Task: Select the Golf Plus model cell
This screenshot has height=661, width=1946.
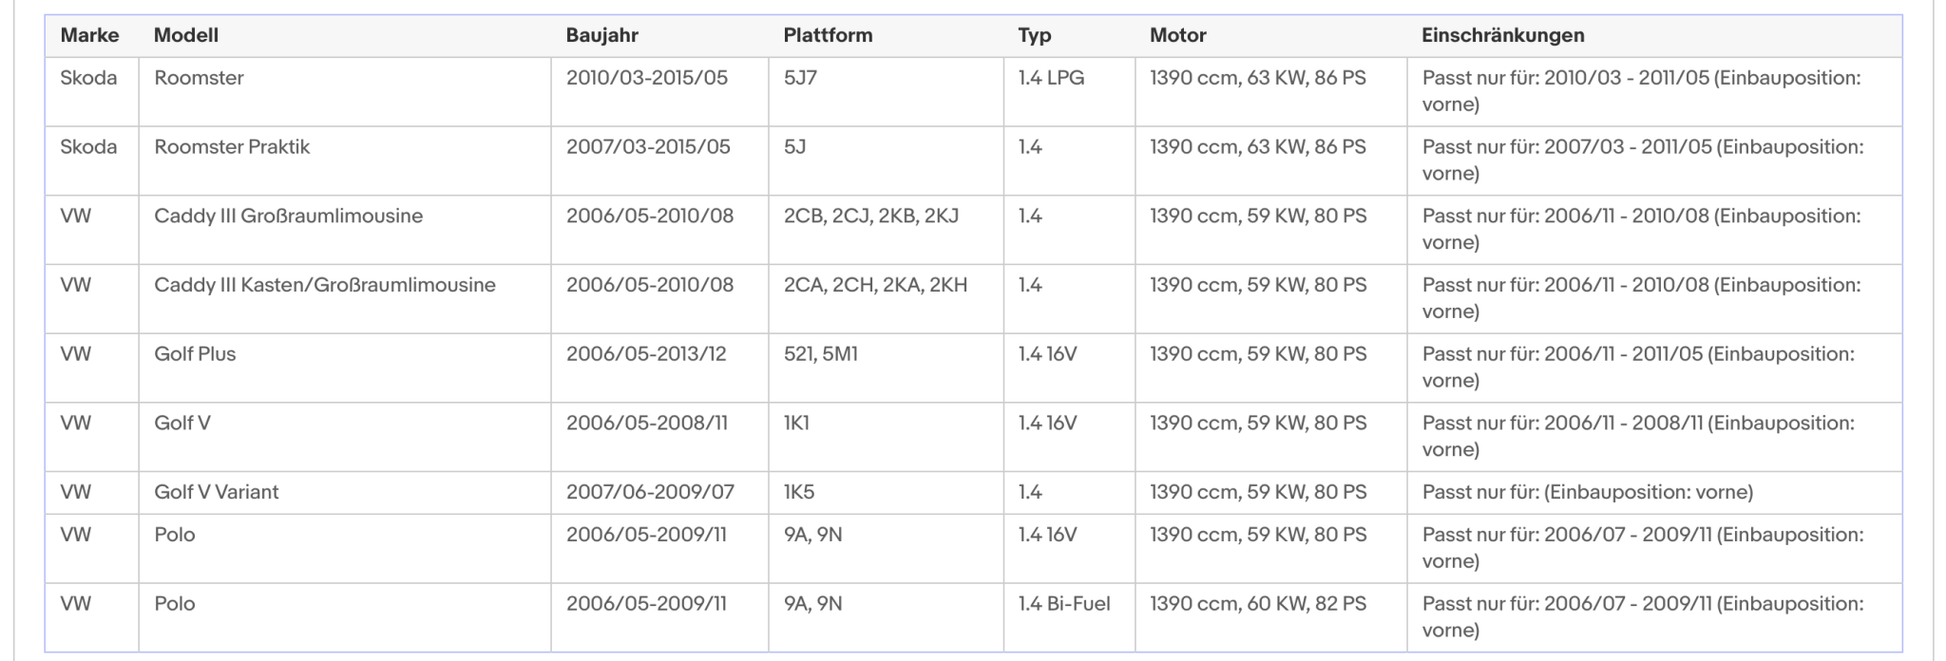Action: coord(195,354)
